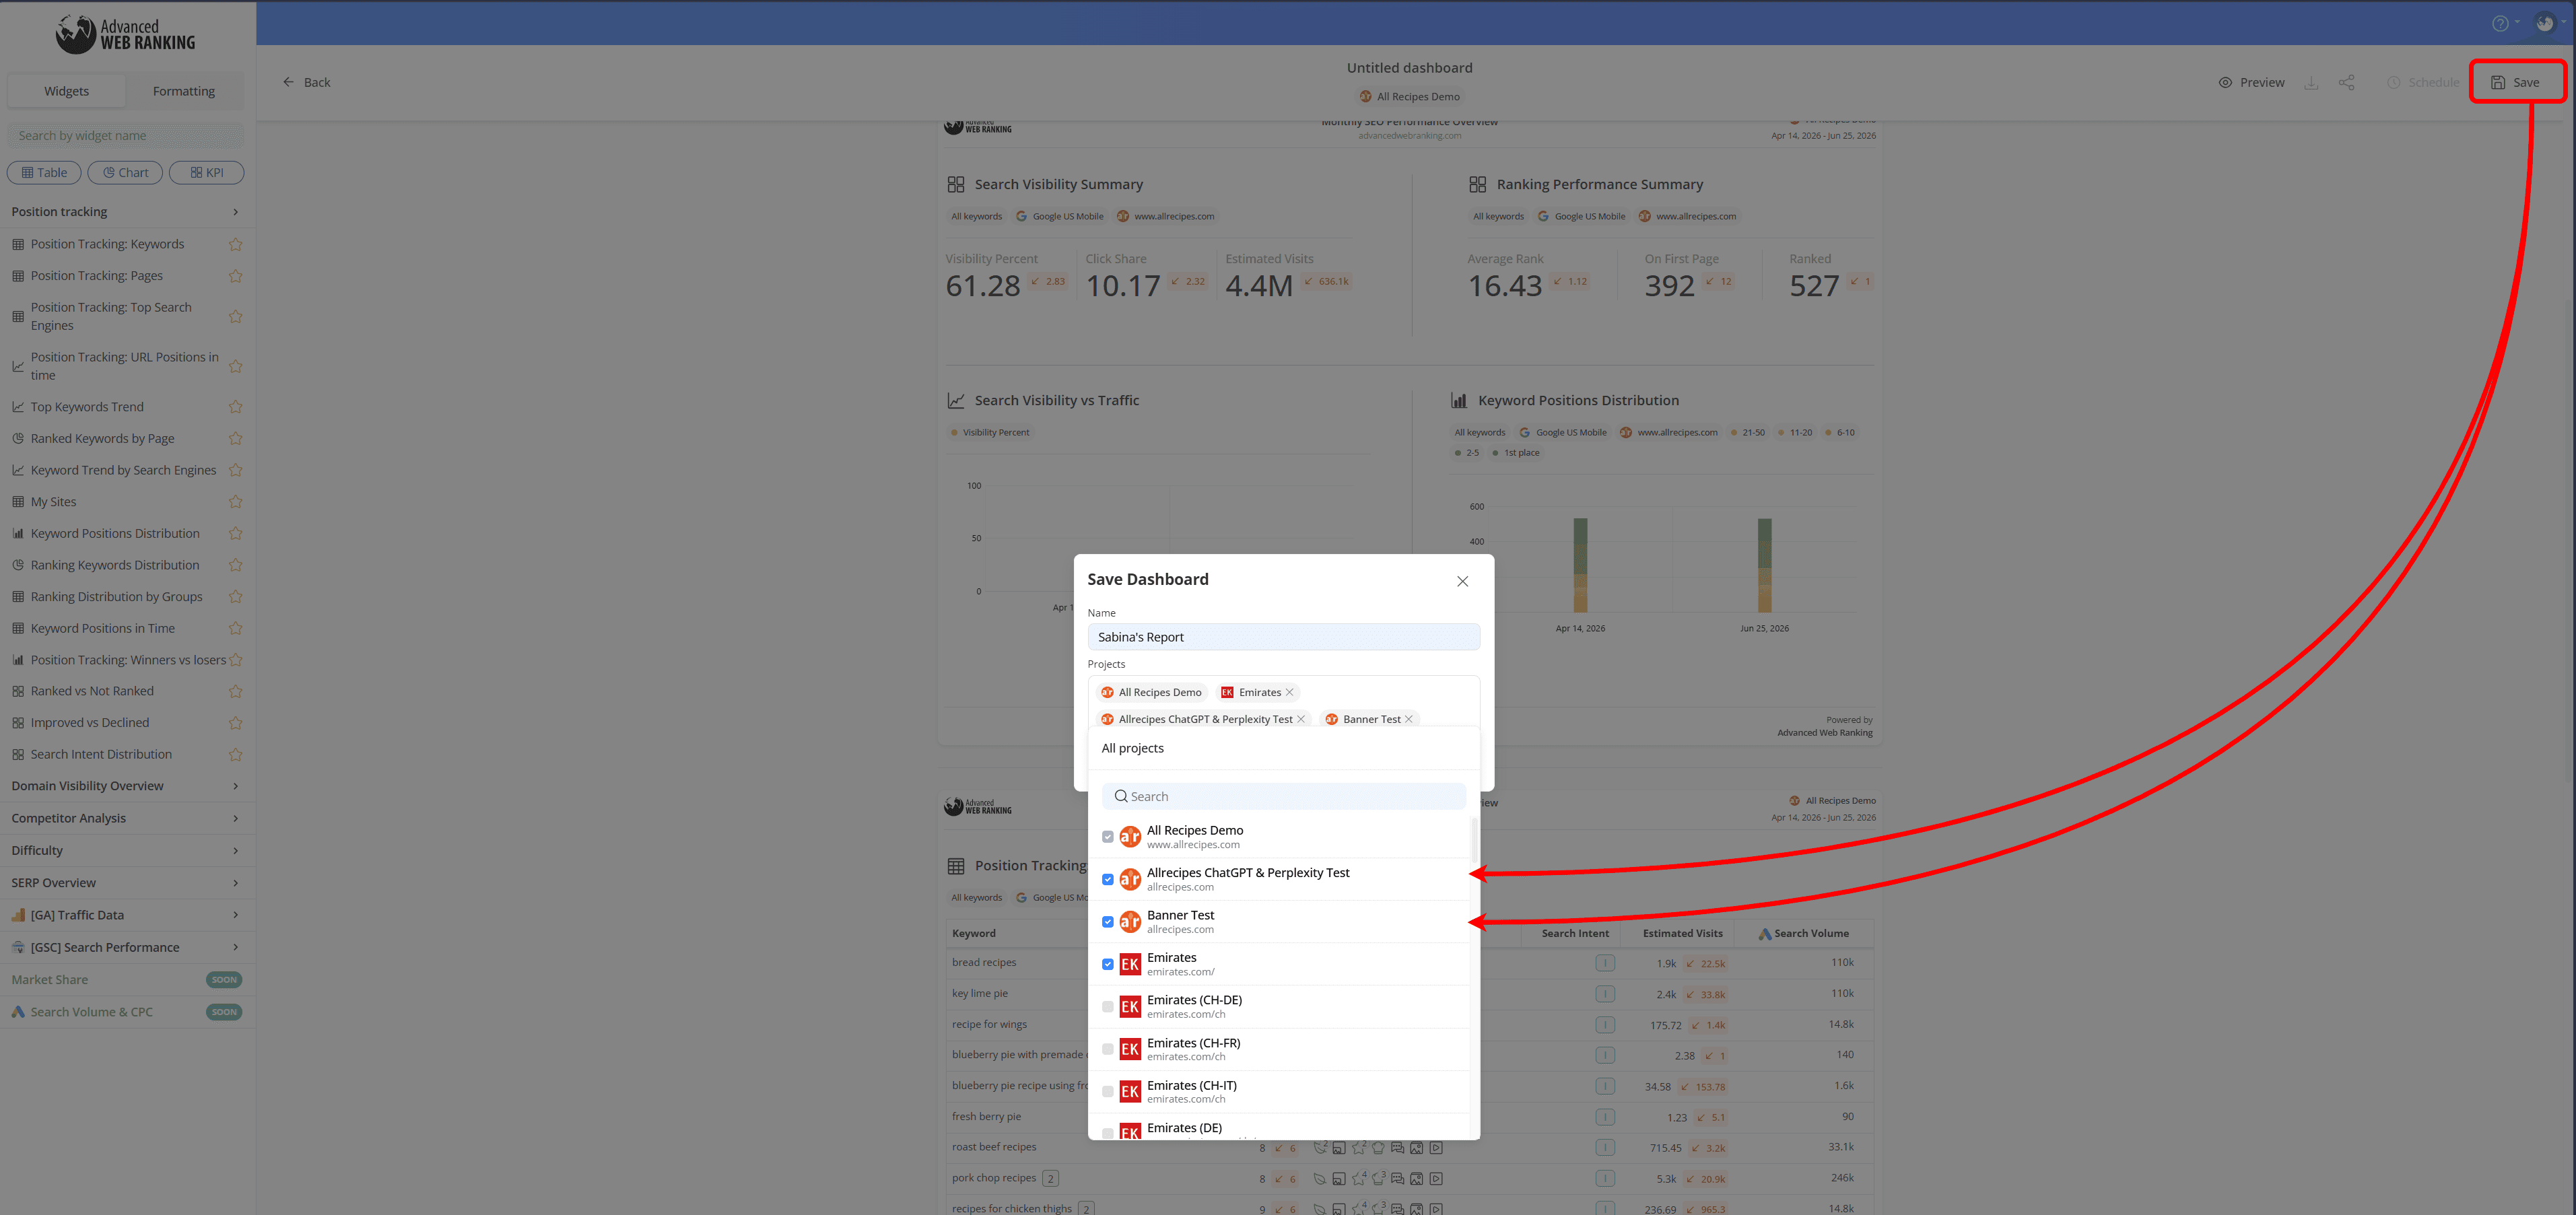The width and height of the screenshot is (2576, 1215).
Task: Check the Emirates (CH-DE) project
Action: (1108, 1007)
